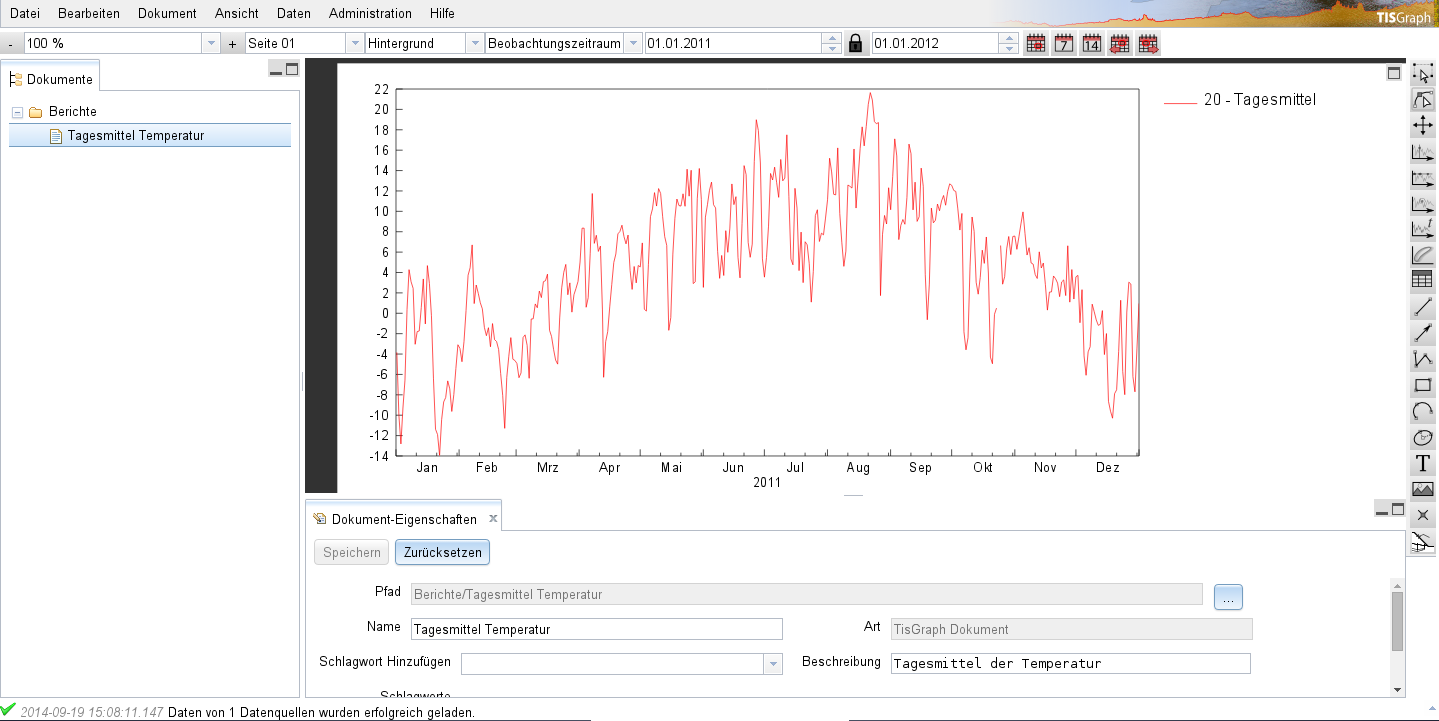The width and height of the screenshot is (1439, 721).
Task: Select the arrow selection tool
Action: pyautogui.click(x=1422, y=73)
